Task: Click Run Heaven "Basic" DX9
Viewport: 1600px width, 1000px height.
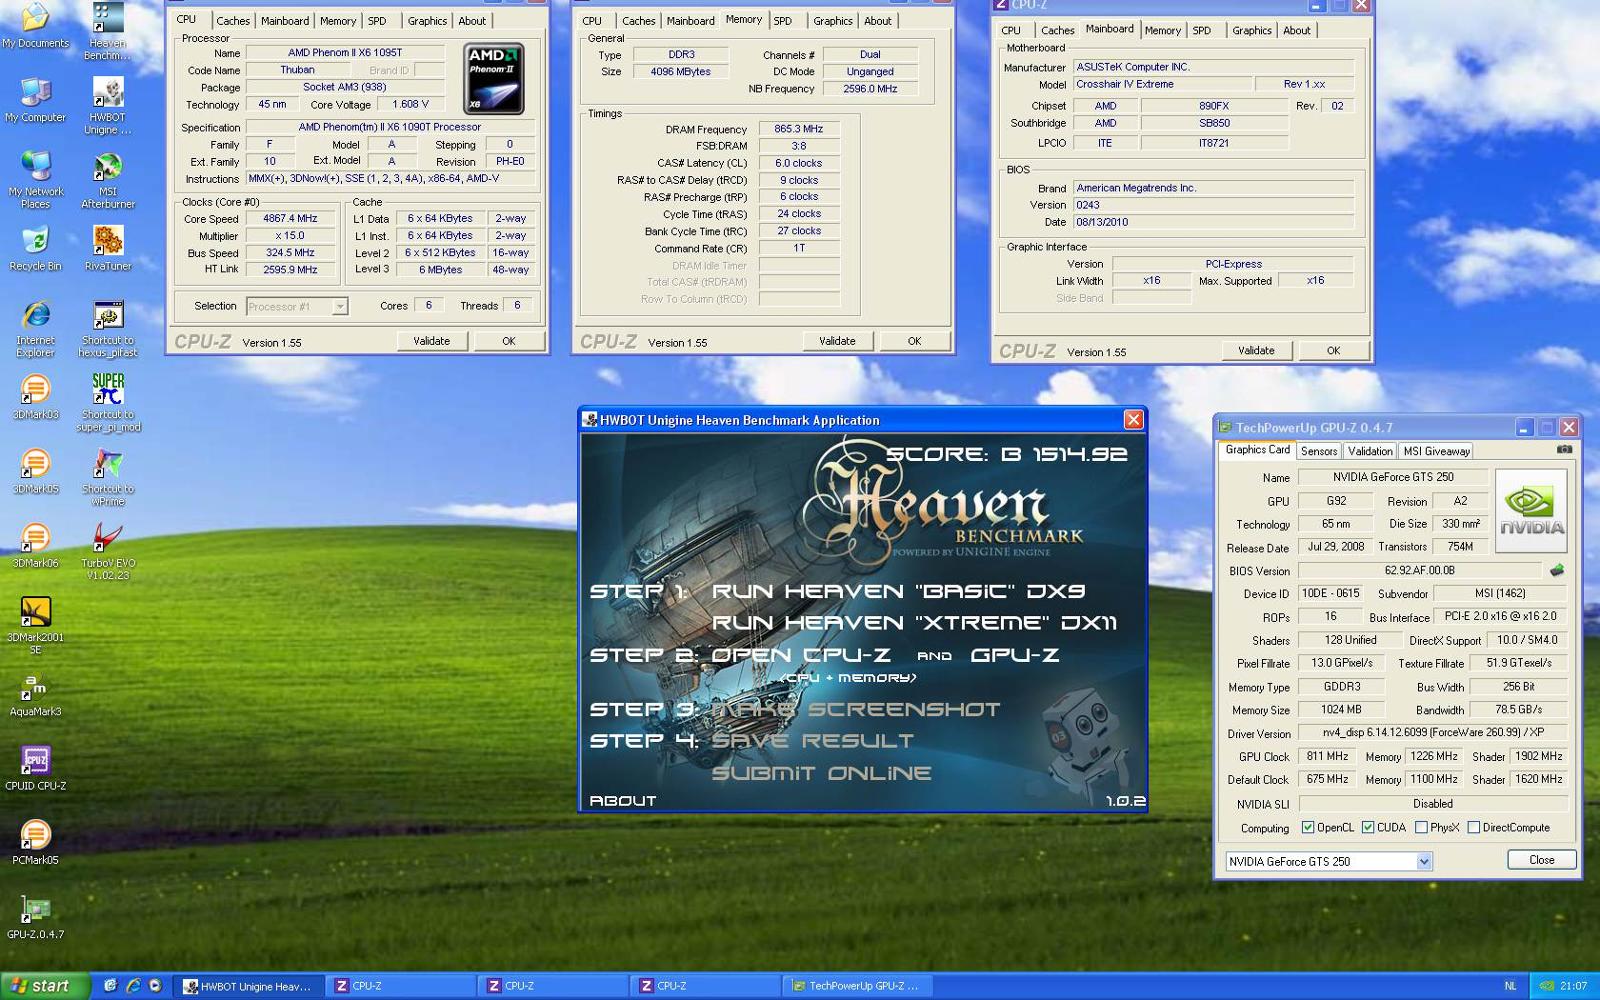Action: (x=898, y=591)
